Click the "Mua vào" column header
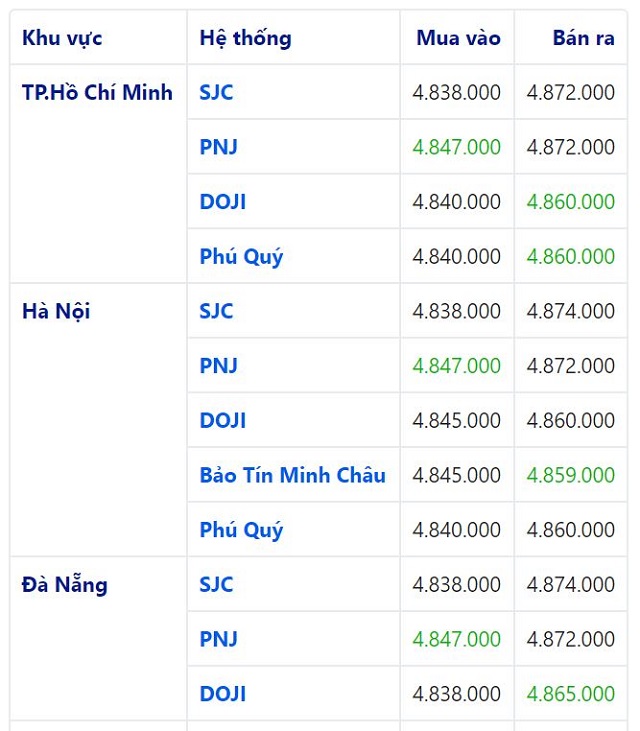640x731 pixels. point(458,38)
